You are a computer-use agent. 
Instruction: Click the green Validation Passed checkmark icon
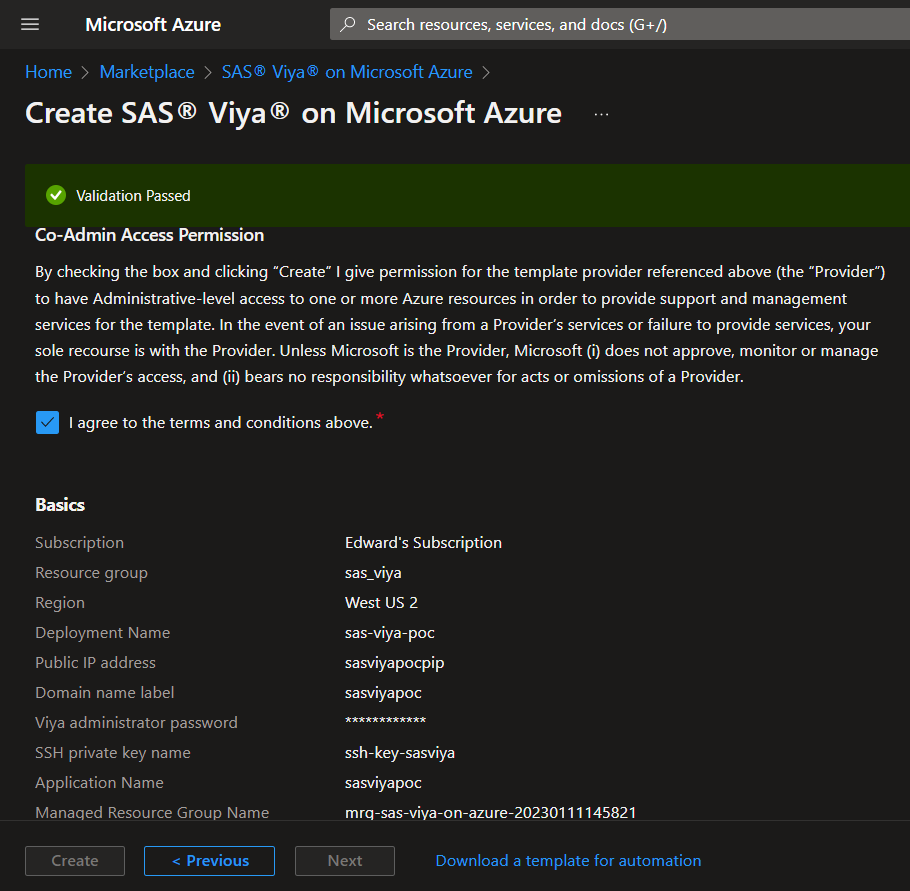(56, 195)
